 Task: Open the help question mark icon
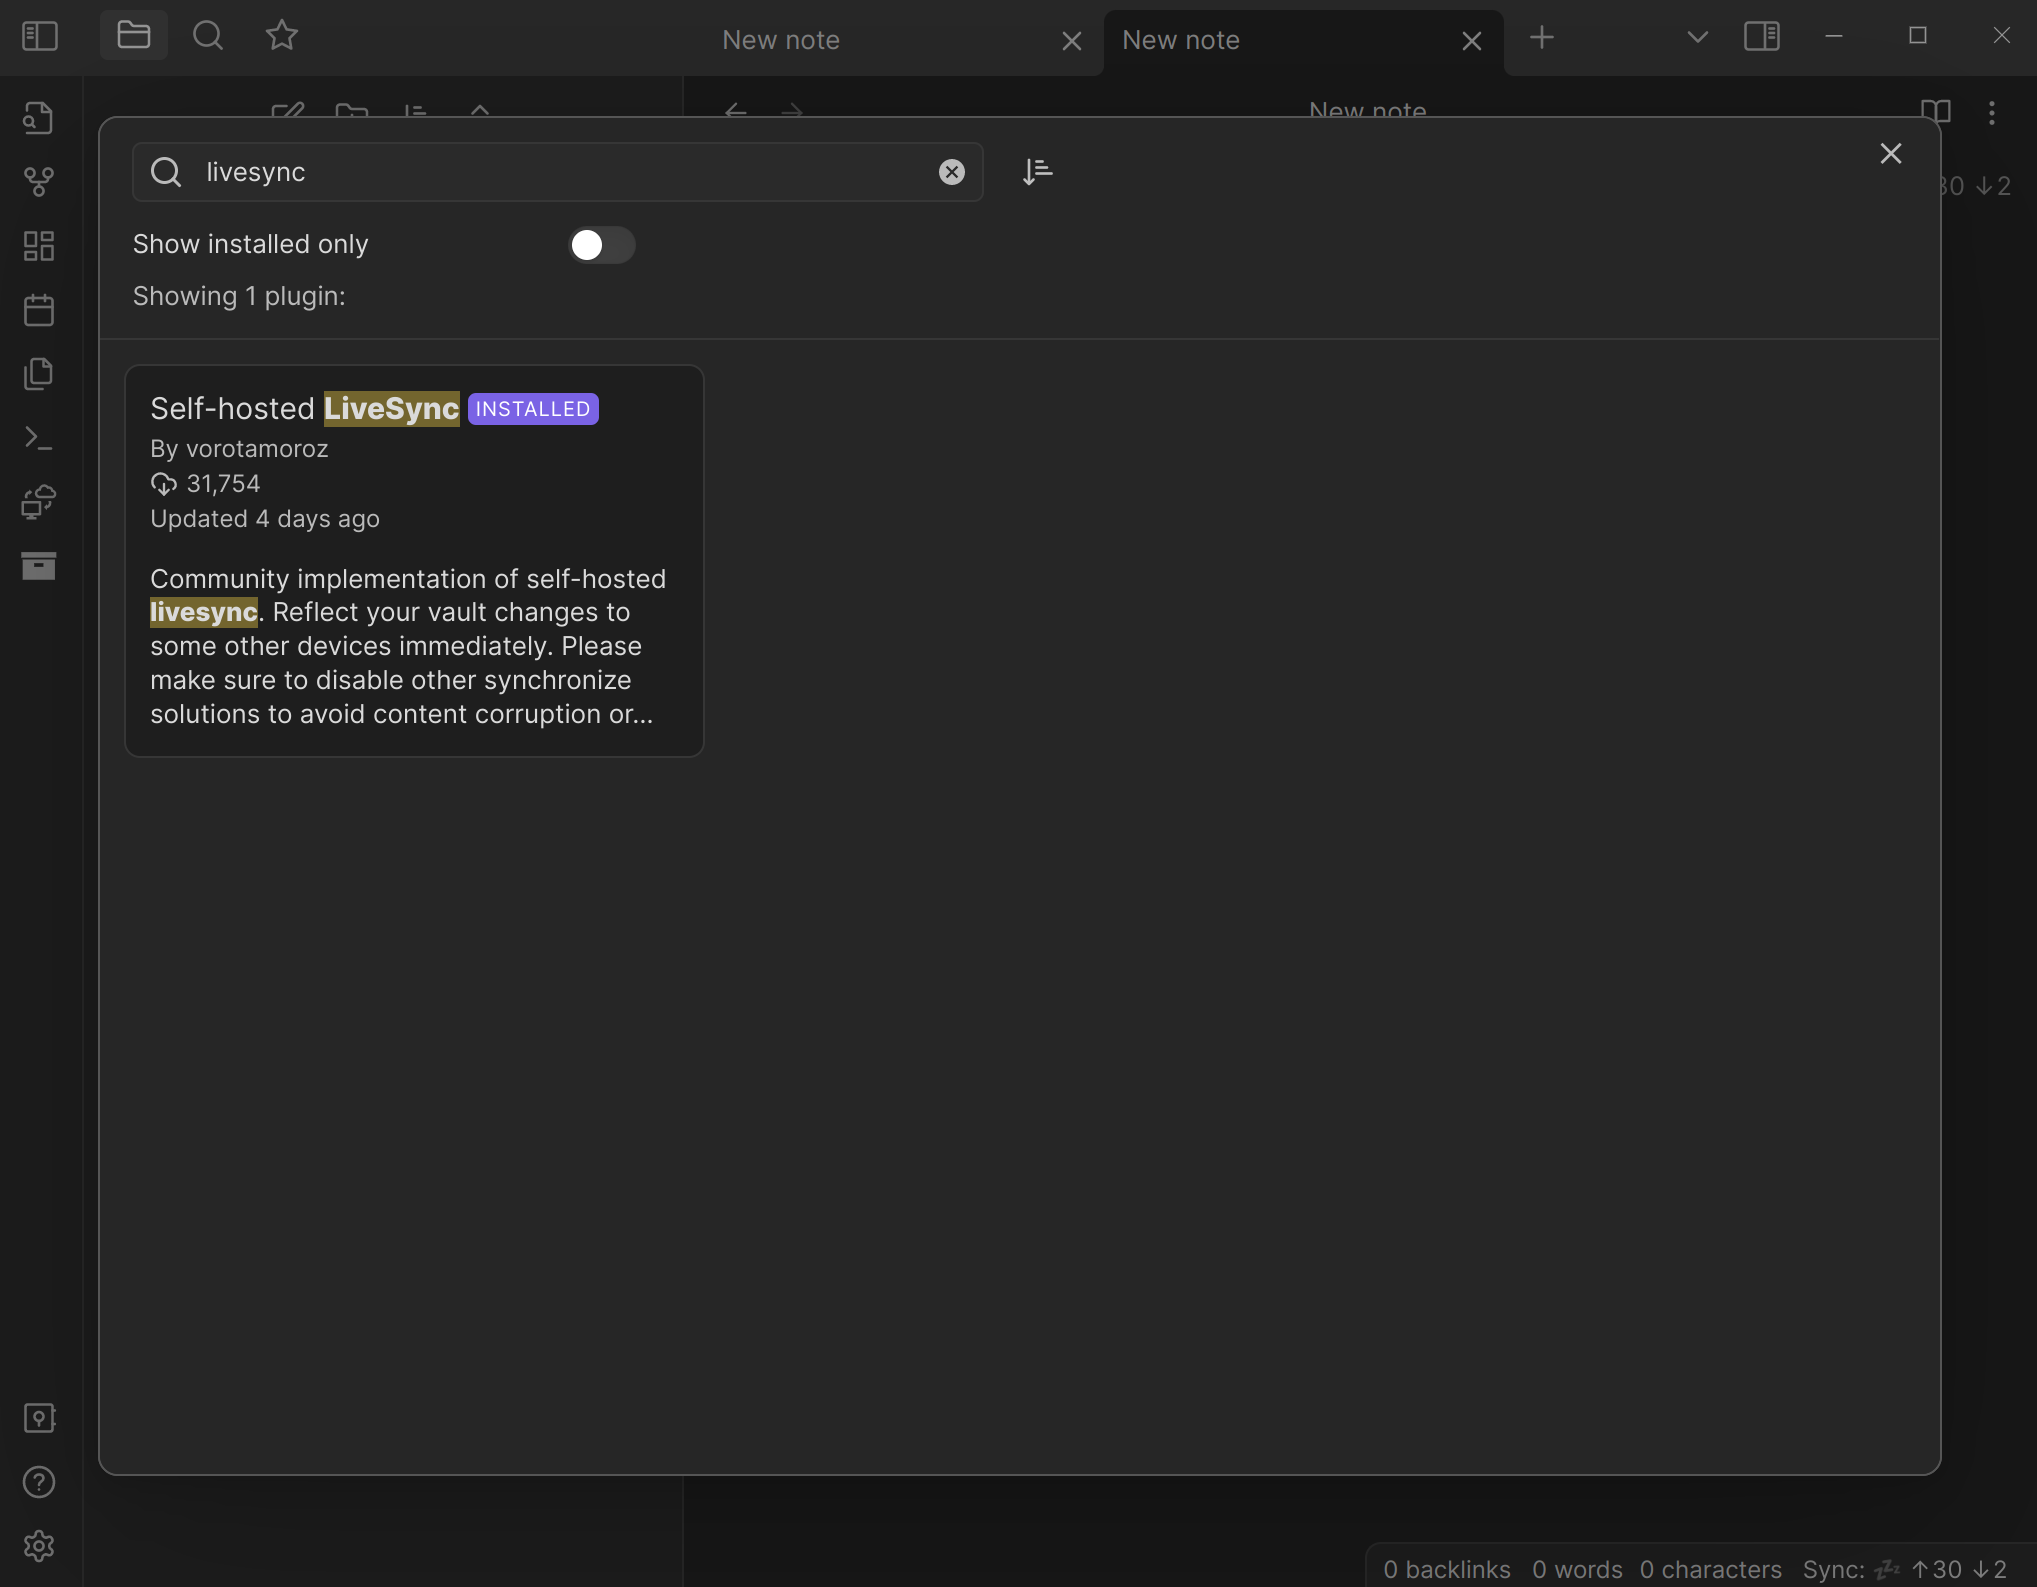coord(39,1482)
